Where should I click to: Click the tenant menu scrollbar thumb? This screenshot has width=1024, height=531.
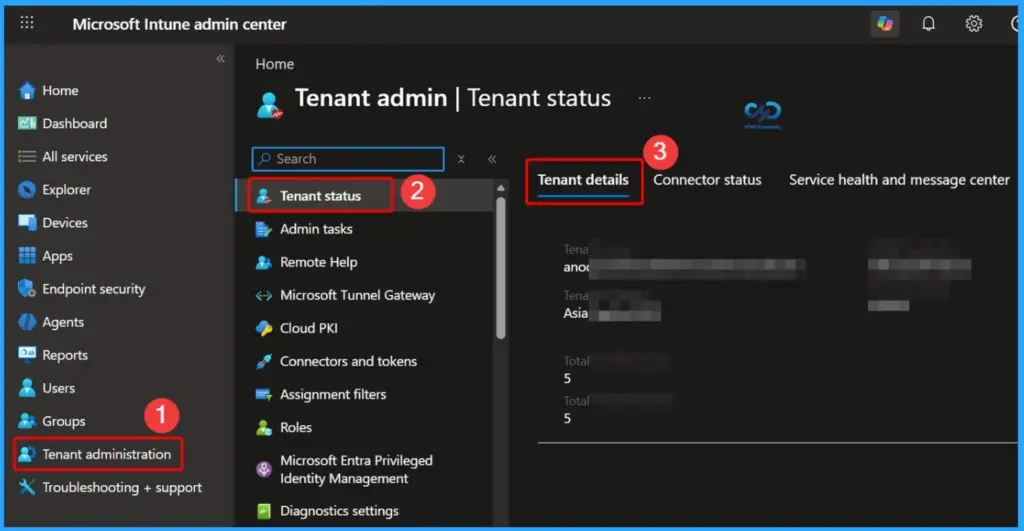501,268
